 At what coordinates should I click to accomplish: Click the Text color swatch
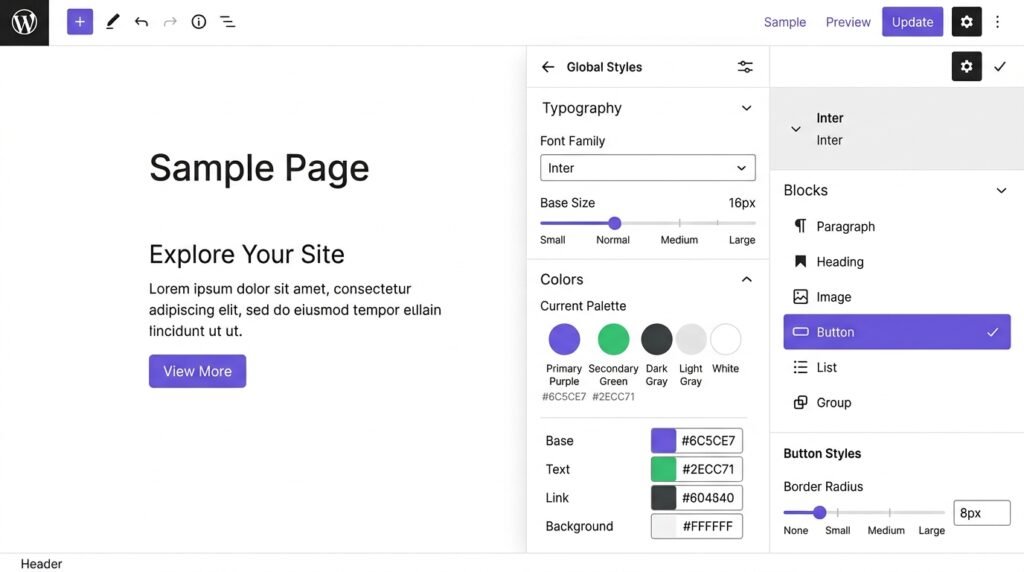point(664,469)
